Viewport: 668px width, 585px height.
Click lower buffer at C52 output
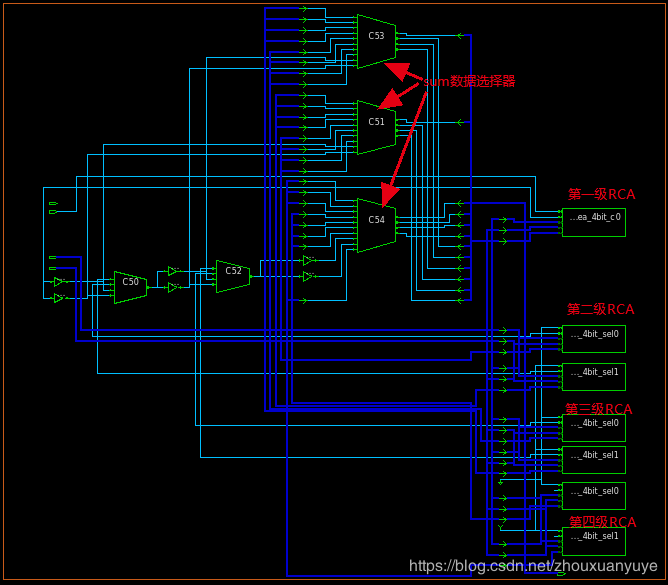click(308, 277)
